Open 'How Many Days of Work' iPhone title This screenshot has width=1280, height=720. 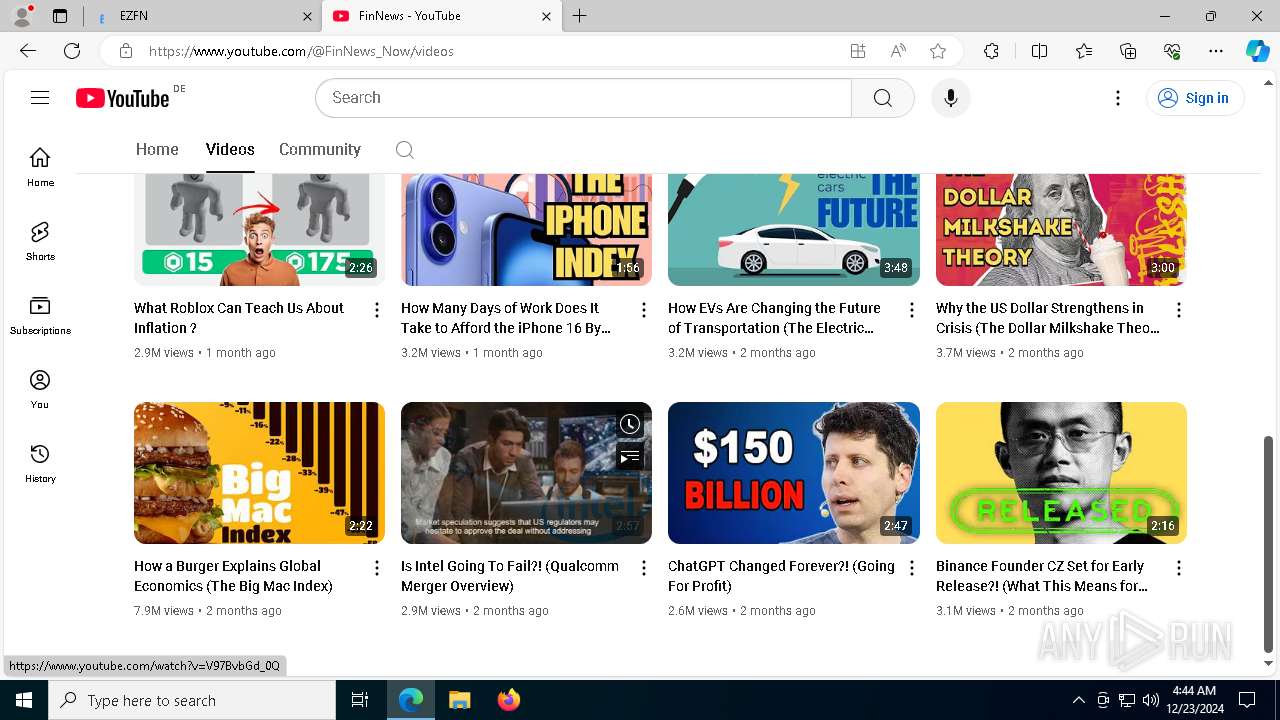click(506, 318)
